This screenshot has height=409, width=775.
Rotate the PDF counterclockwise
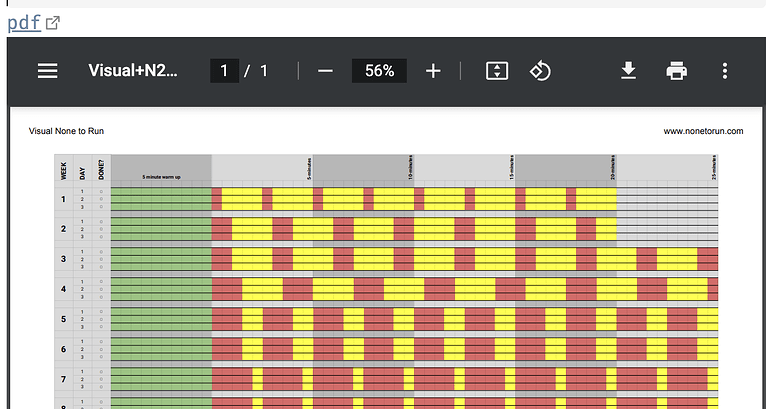coord(540,71)
